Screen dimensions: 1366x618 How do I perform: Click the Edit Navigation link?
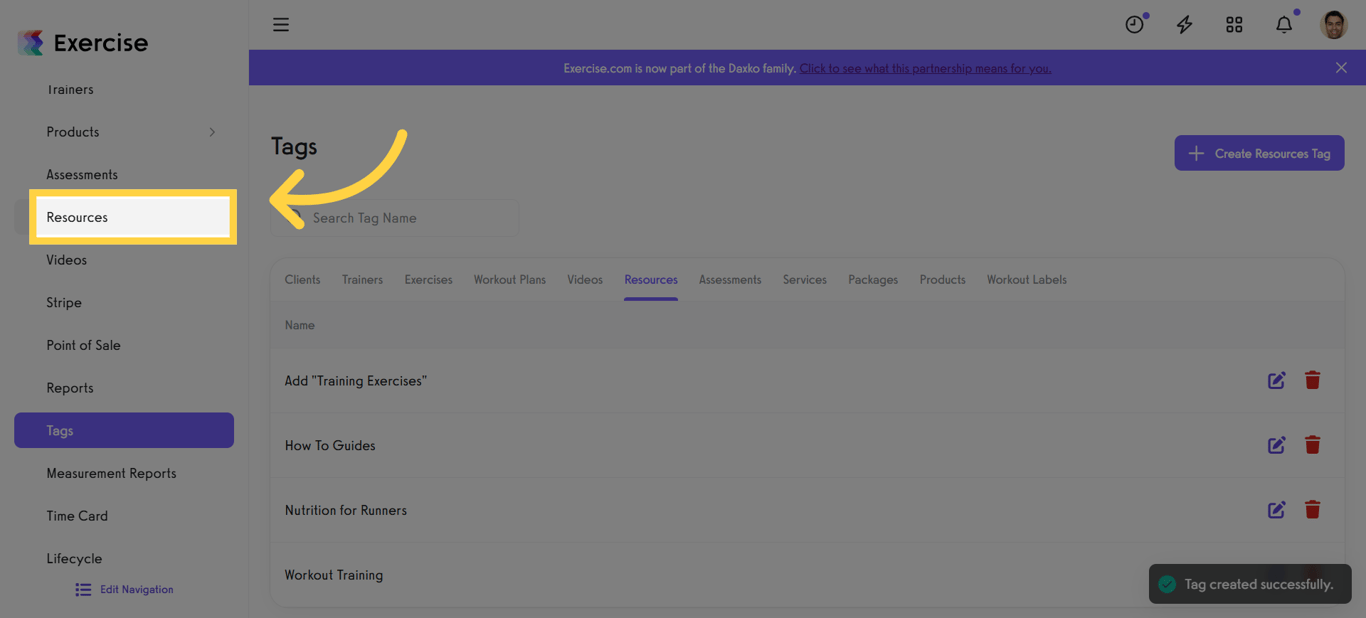click(x=123, y=589)
